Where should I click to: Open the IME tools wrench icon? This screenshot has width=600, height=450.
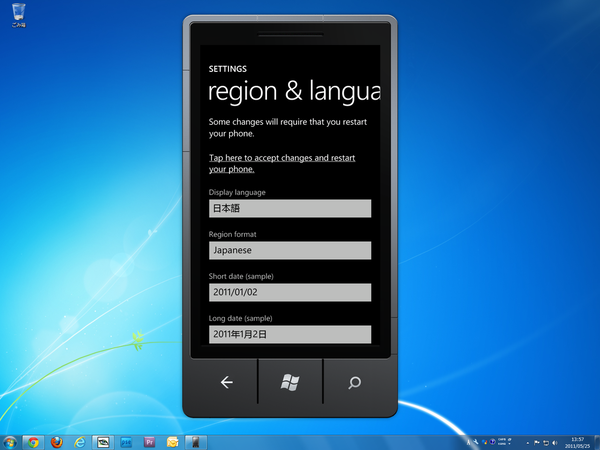coord(476,442)
